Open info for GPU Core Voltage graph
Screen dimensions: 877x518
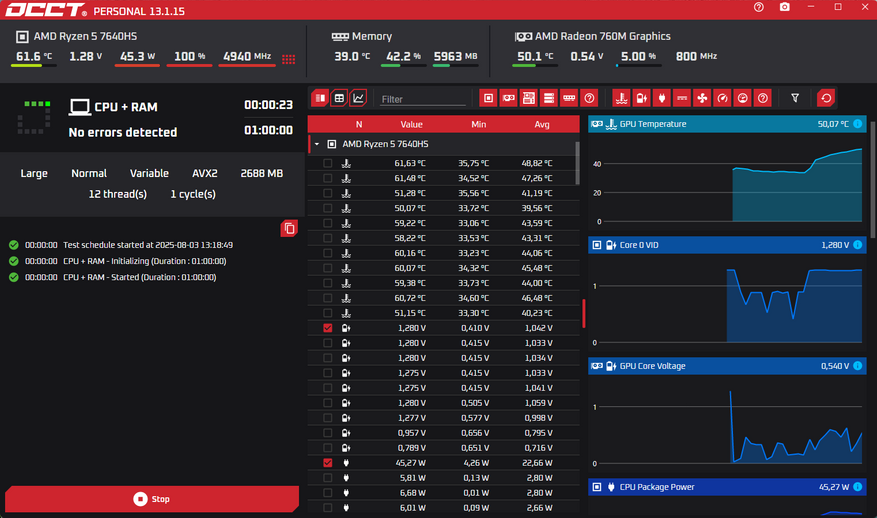[857, 366]
